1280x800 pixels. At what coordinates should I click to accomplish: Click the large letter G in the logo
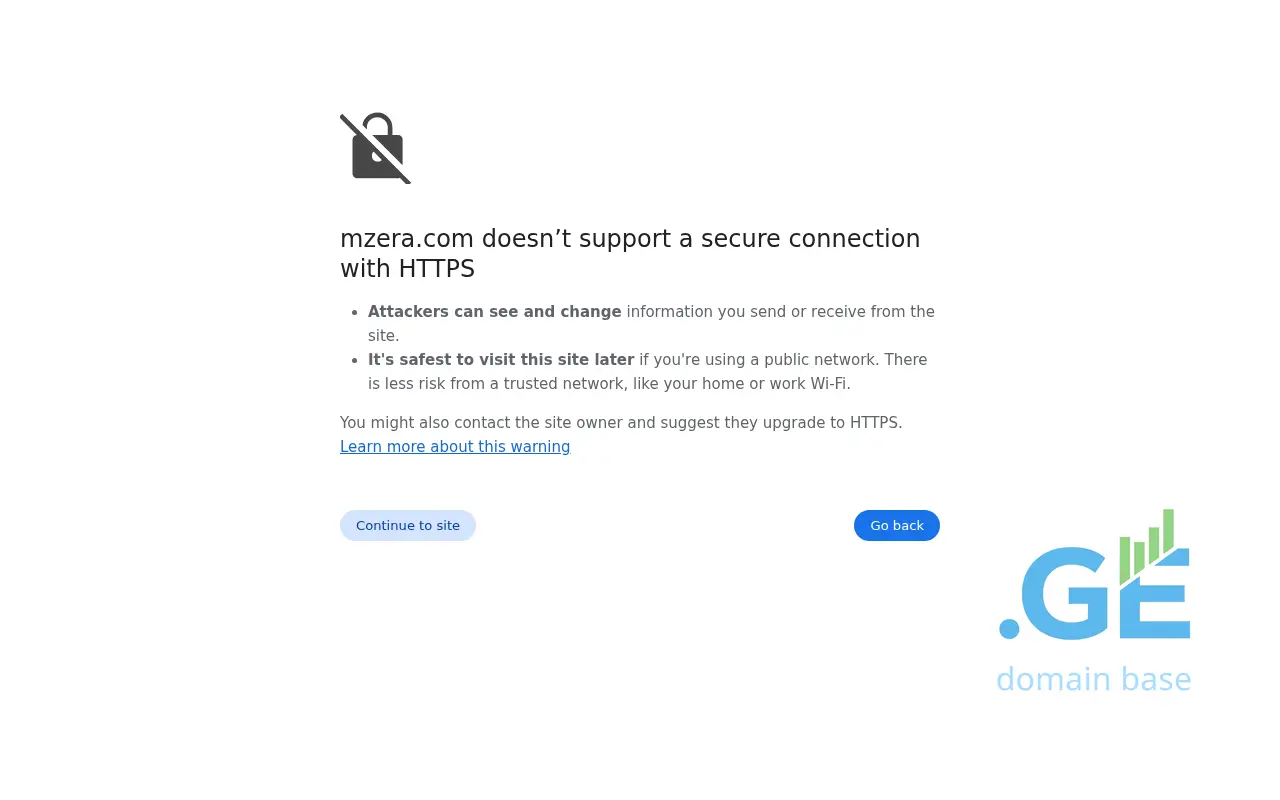click(1068, 594)
